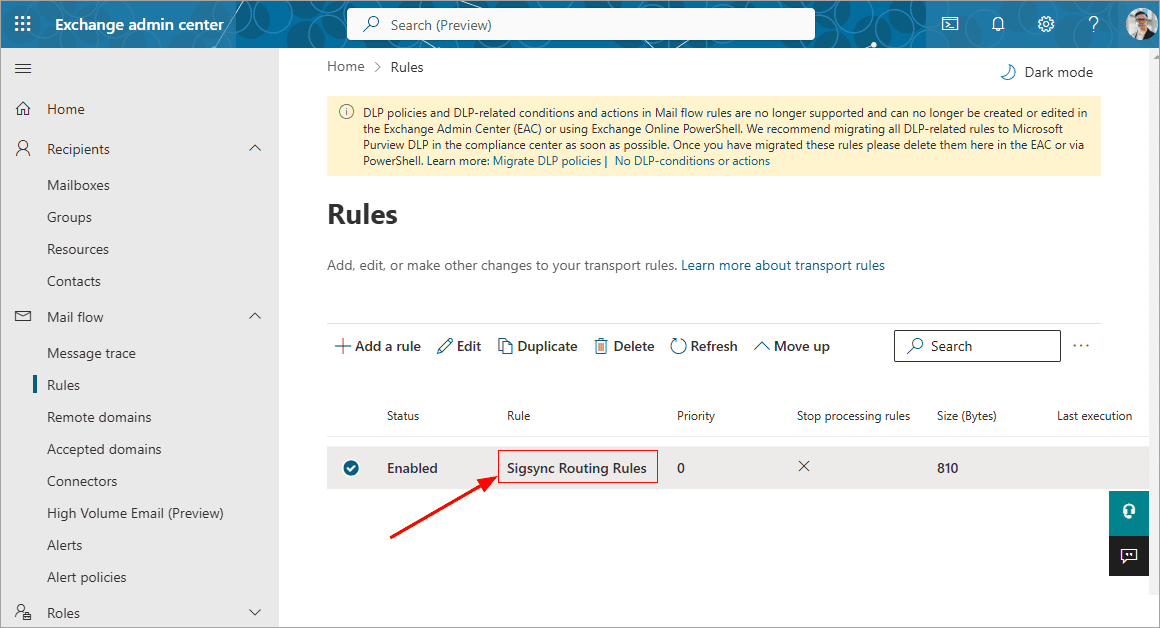Click the Enabled status cell
Screen dimensions: 1160x628
412,468
